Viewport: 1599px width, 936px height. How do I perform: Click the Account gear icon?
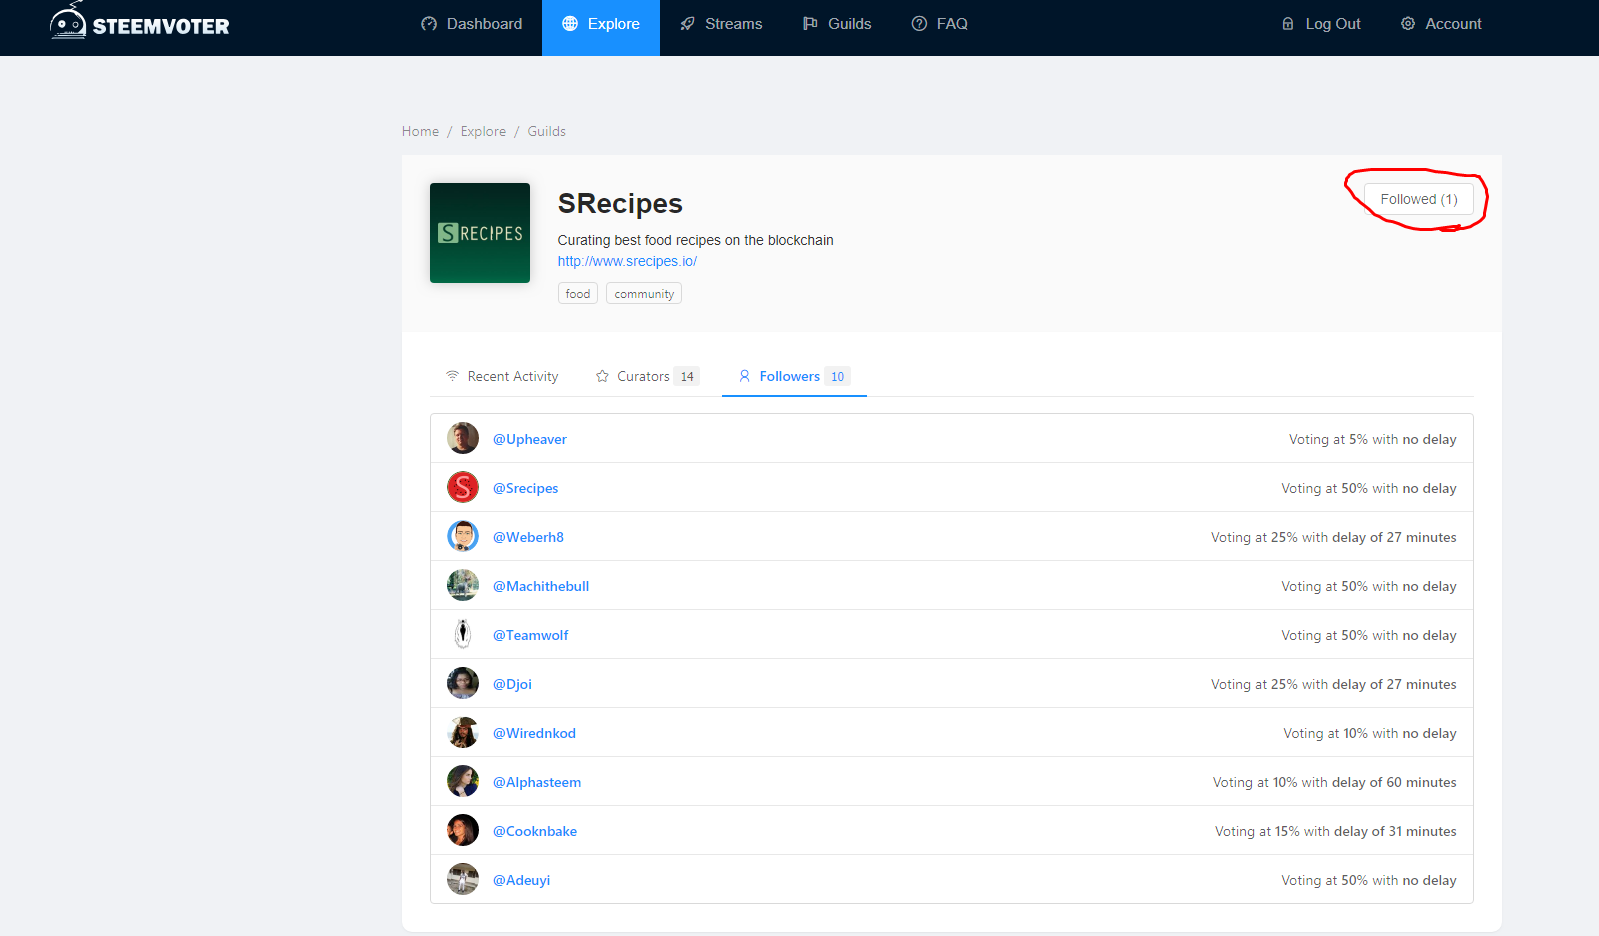tap(1408, 24)
